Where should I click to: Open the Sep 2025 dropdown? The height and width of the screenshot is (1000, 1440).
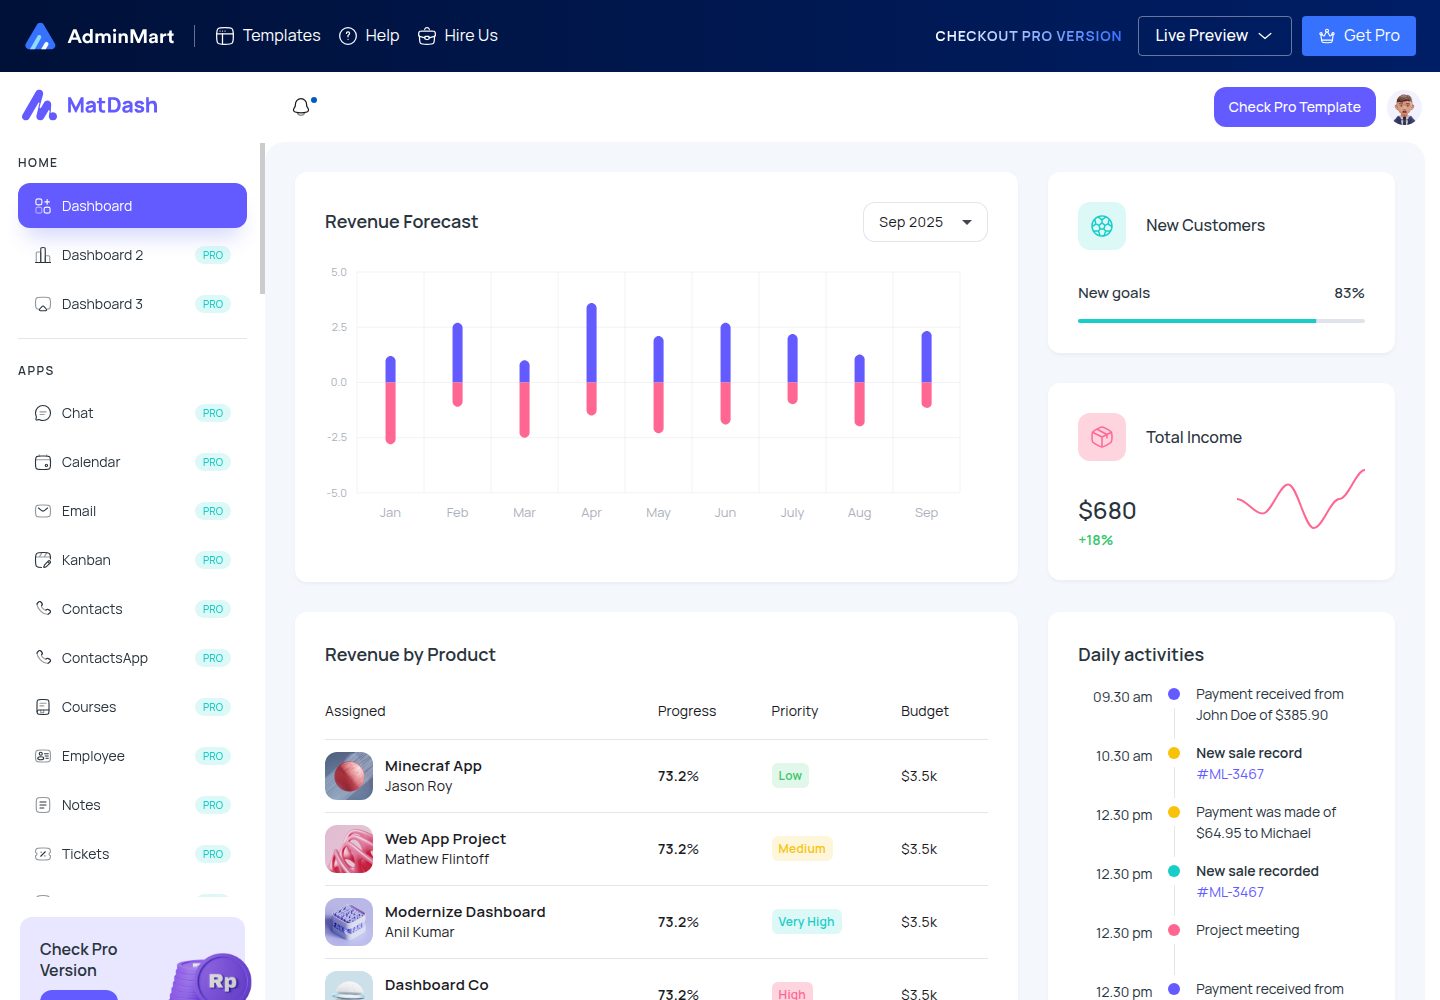coord(925,222)
